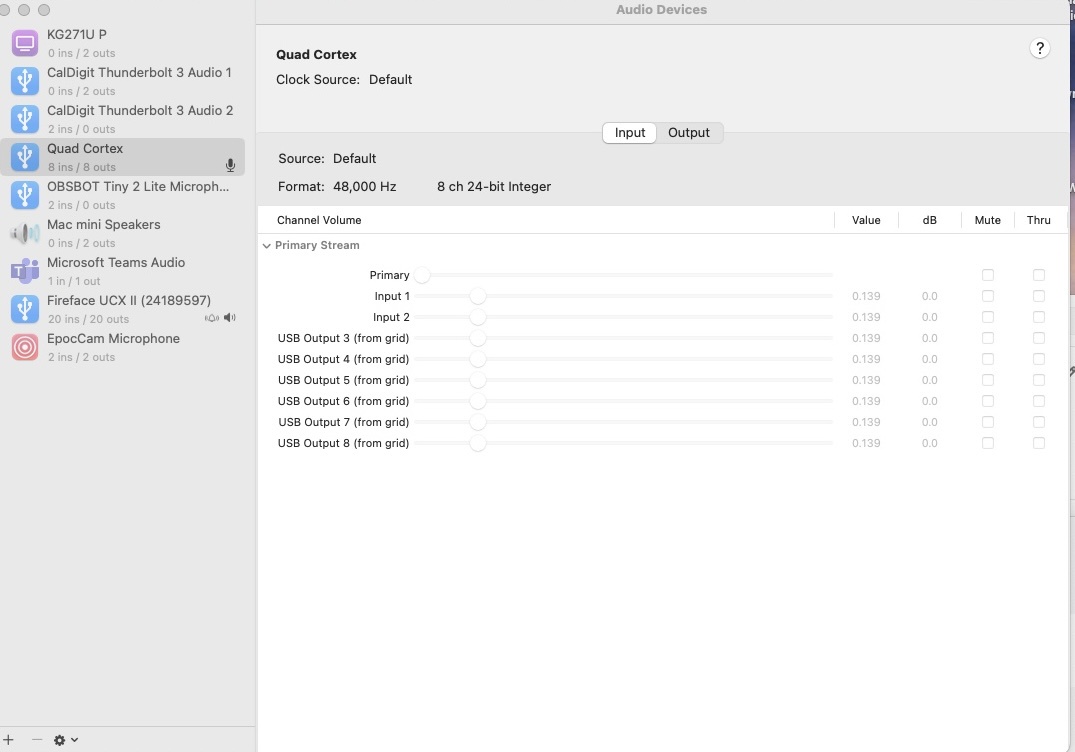The width and height of the screenshot is (1075, 752).
Task: Toggle Mute checkbox for USB Output 7
Action: (x=987, y=422)
